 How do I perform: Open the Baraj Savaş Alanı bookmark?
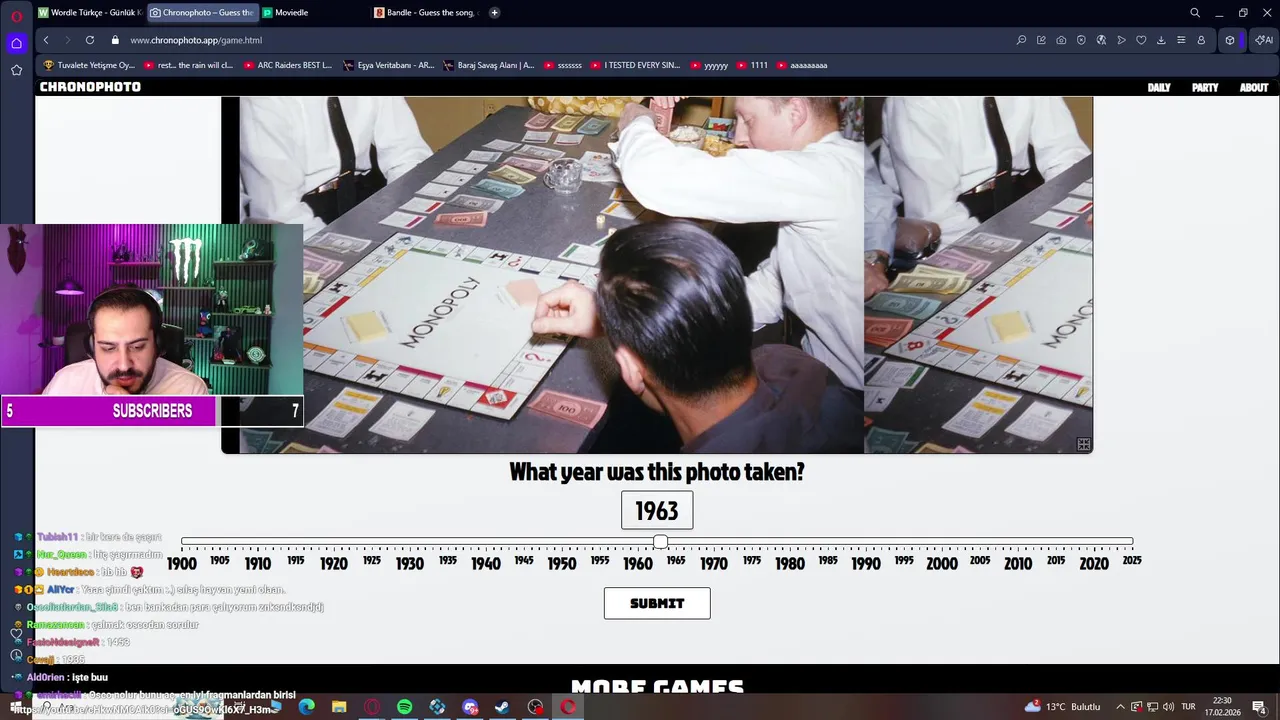click(x=488, y=65)
